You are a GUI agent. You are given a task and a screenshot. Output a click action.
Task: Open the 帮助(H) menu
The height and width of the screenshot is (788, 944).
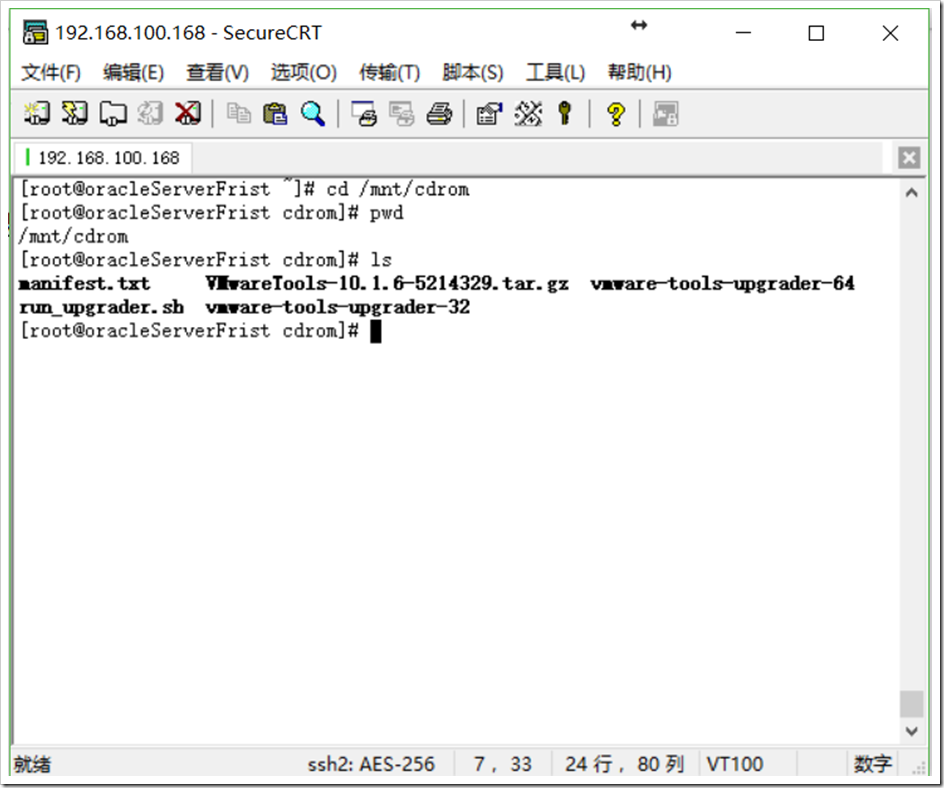pyautogui.click(x=639, y=73)
